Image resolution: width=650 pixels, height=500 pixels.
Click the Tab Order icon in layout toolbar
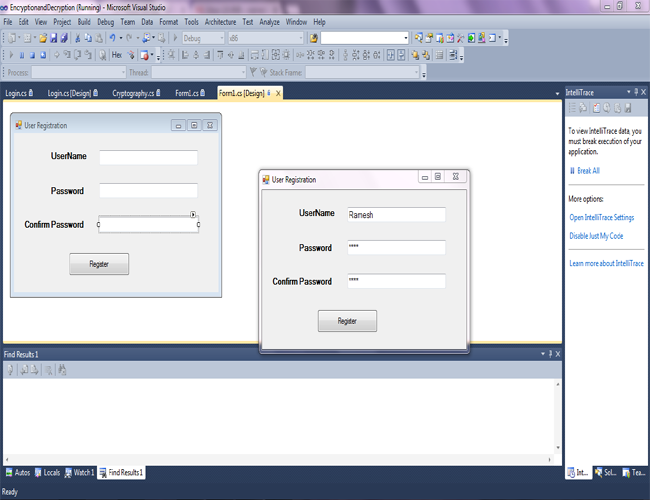tap(453, 55)
